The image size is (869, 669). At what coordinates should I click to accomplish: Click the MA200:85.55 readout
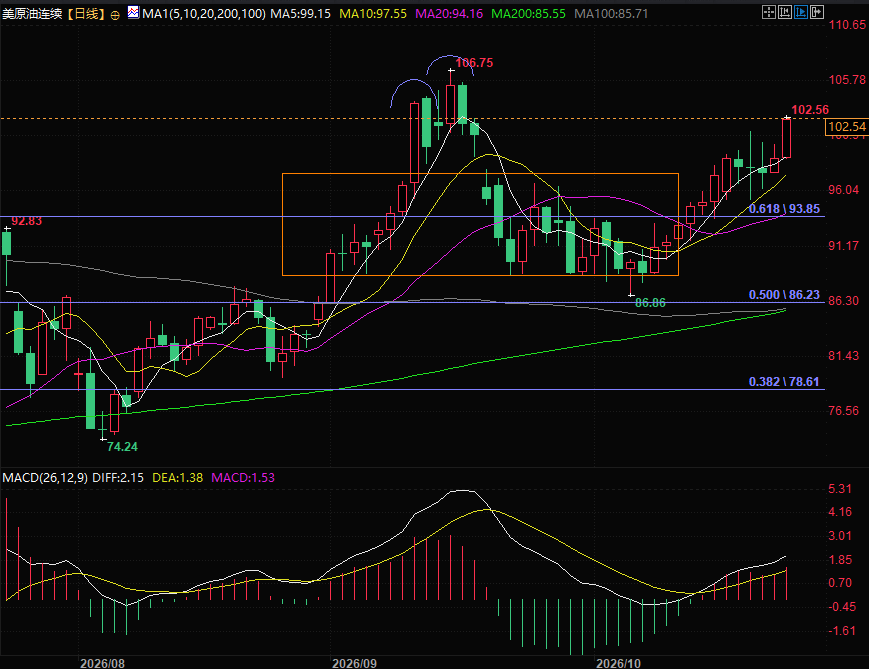[x=529, y=14]
